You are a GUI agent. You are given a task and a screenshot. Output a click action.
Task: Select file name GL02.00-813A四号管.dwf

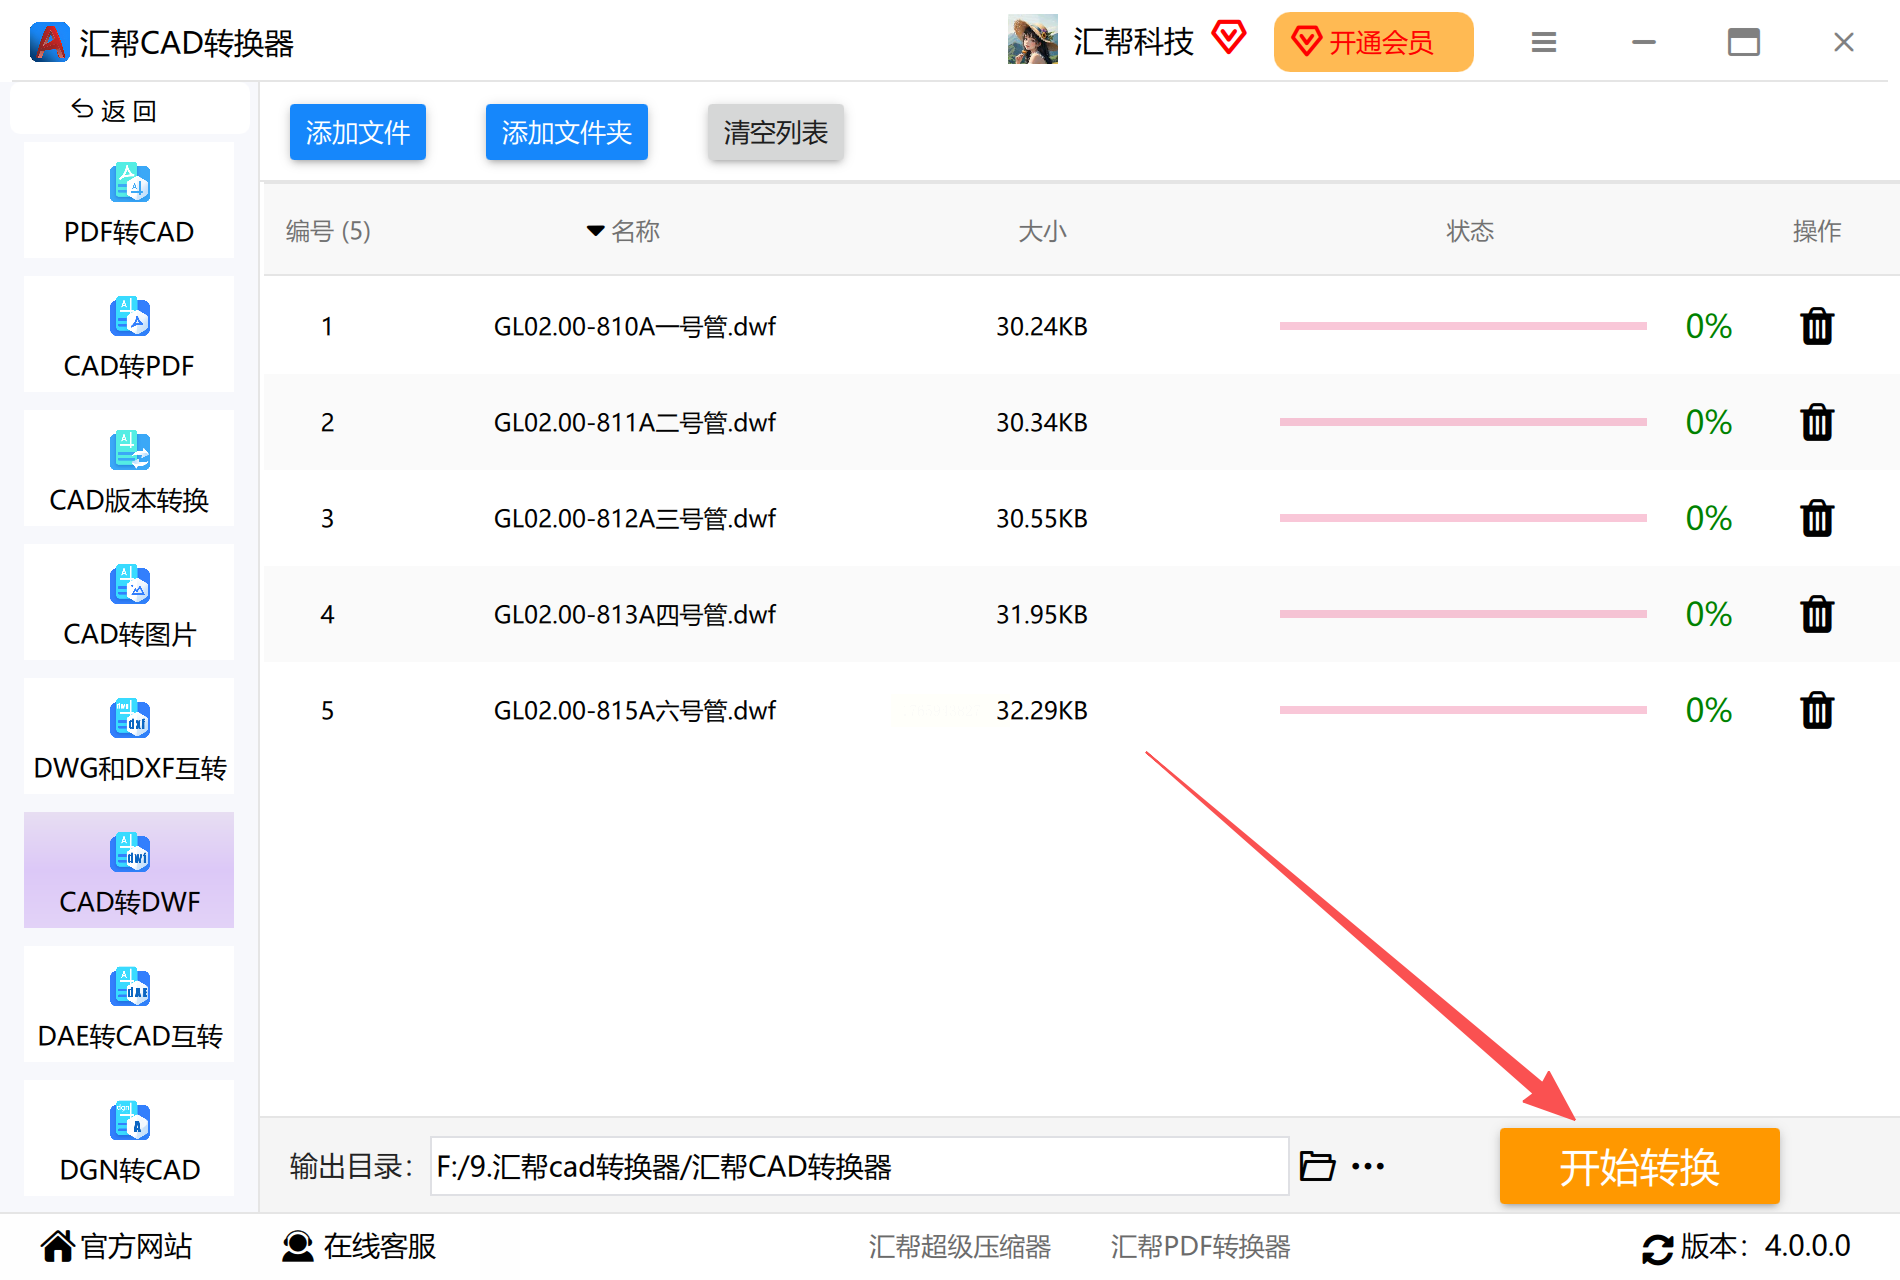(x=635, y=614)
